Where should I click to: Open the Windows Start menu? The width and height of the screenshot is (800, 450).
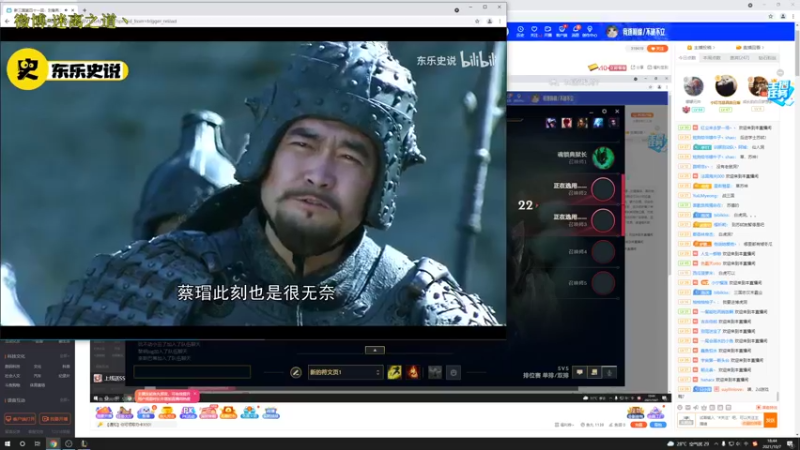(7, 444)
